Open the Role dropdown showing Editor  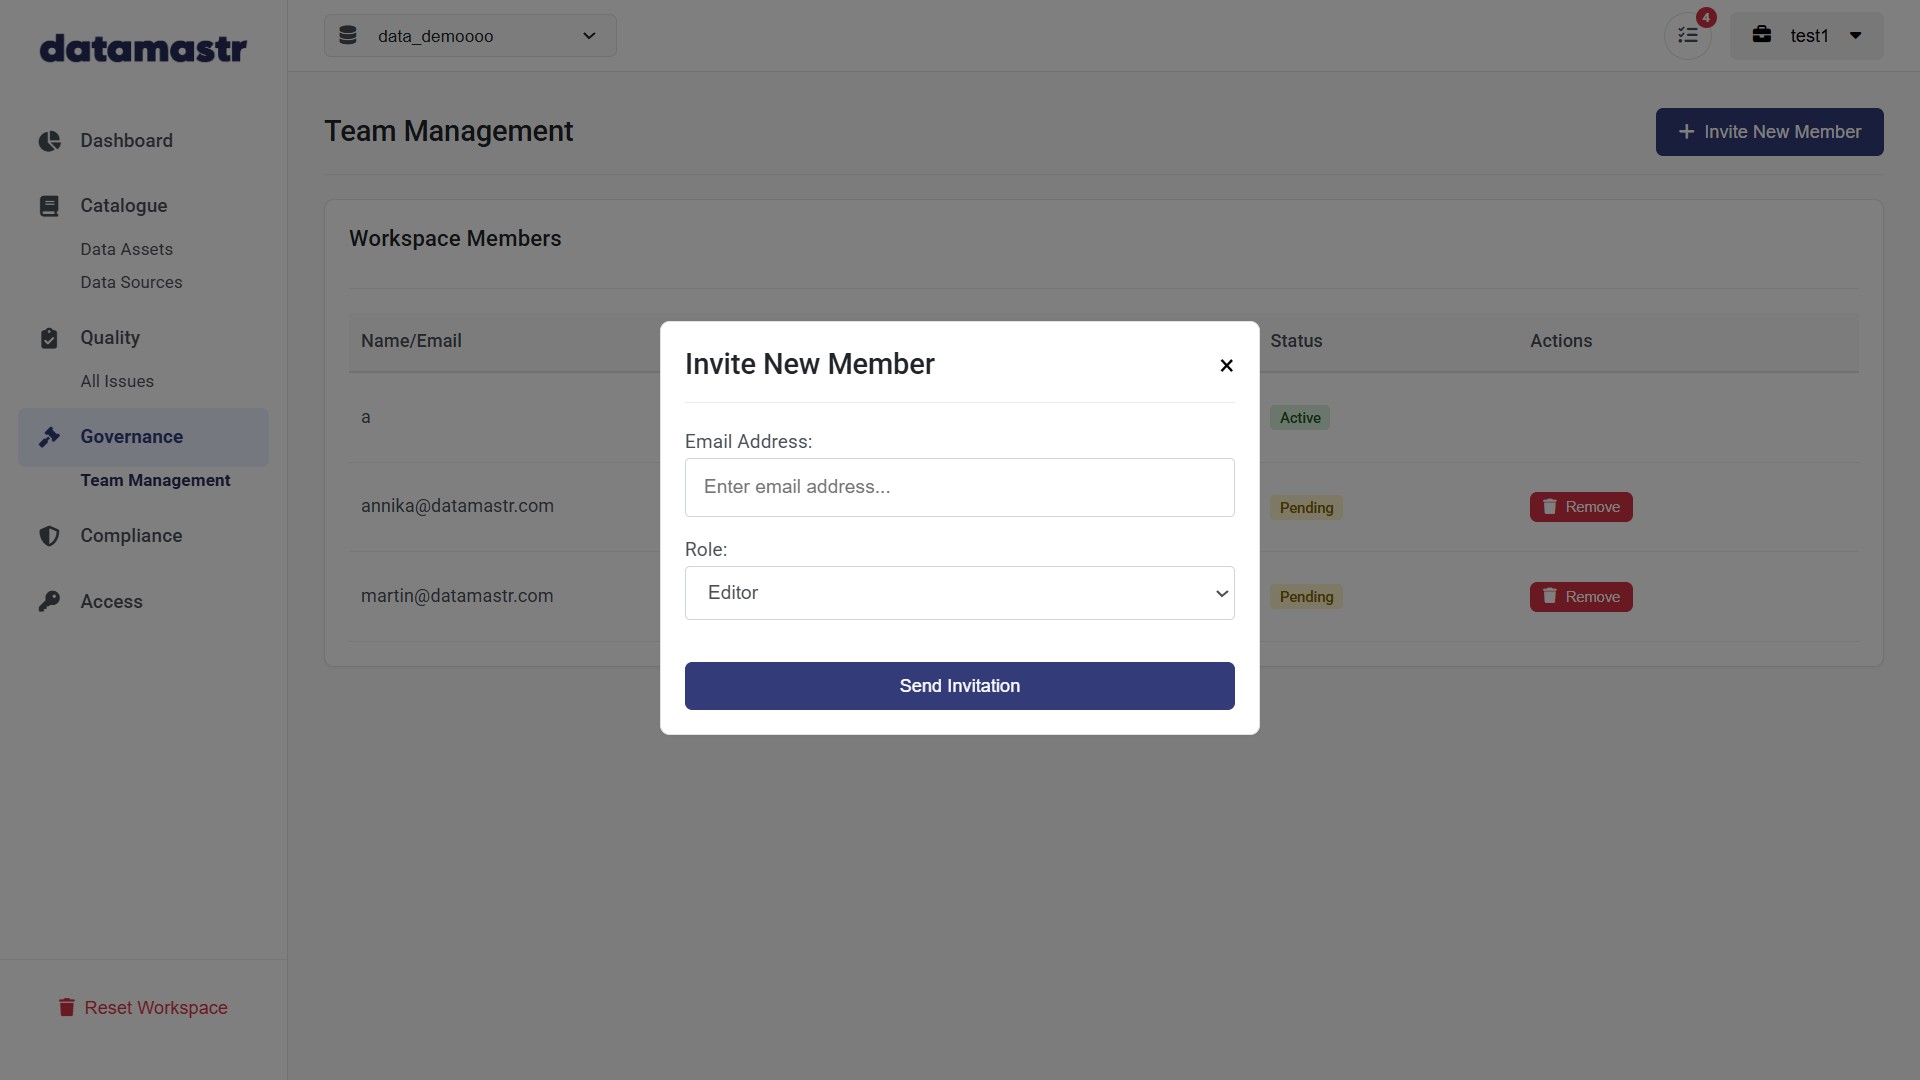coord(959,593)
